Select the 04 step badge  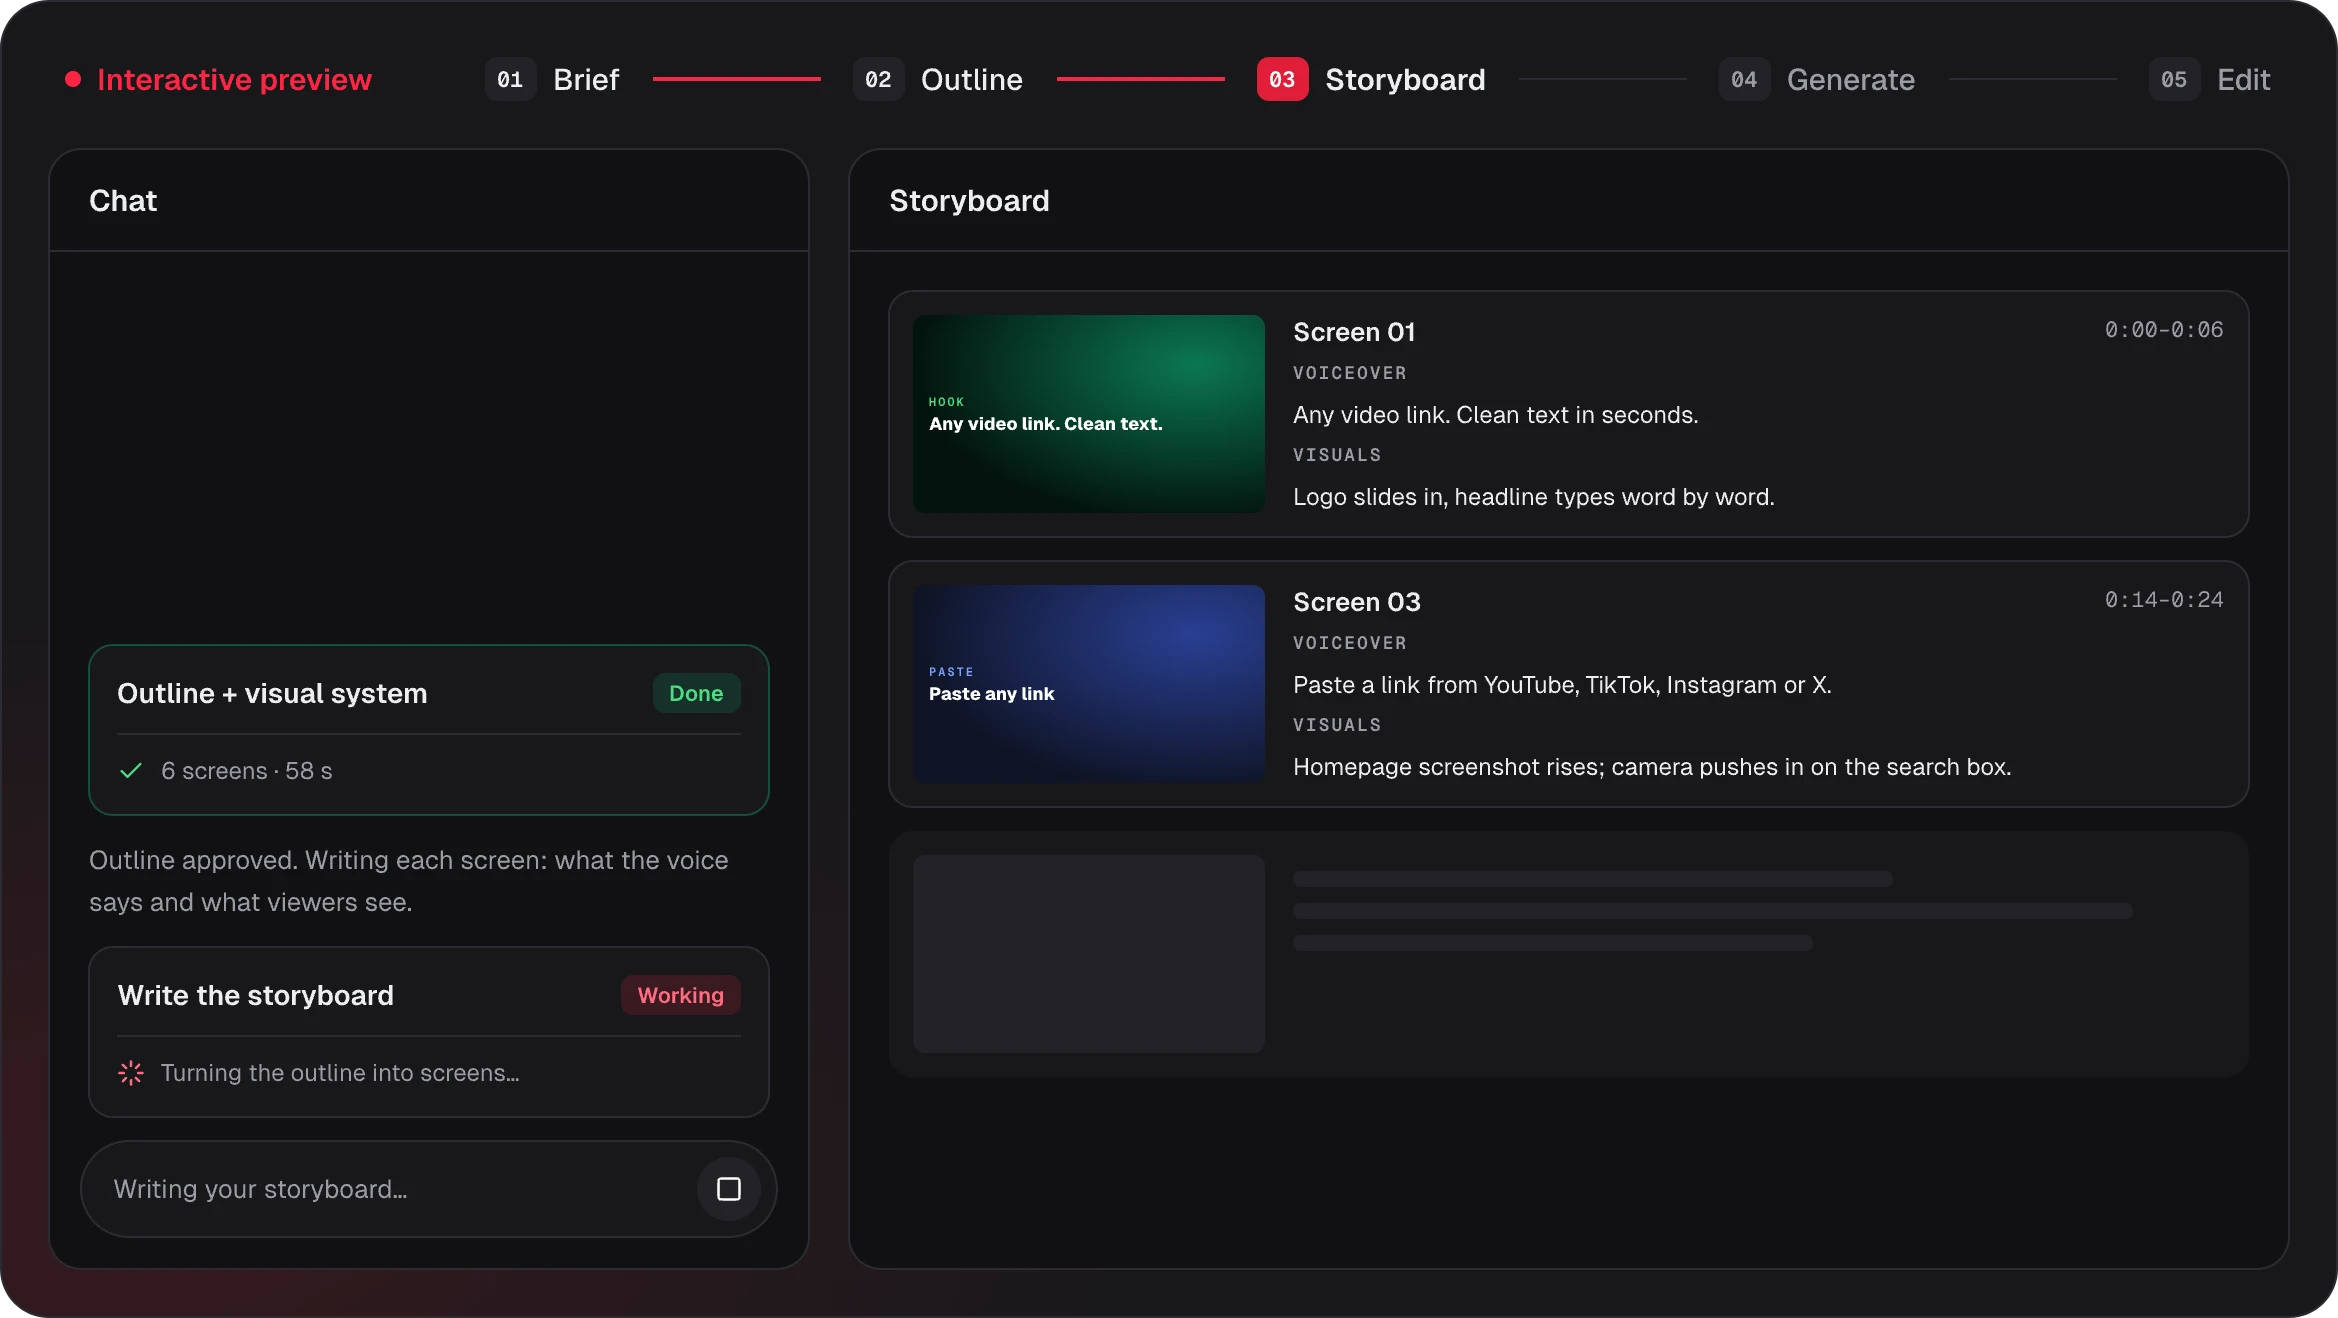click(x=1744, y=79)
